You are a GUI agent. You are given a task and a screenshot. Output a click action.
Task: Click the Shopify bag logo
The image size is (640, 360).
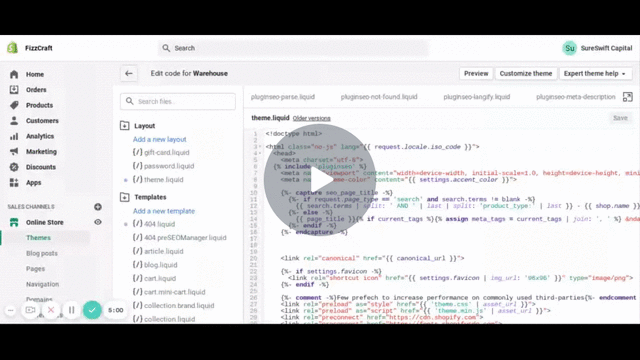(13, 48)
